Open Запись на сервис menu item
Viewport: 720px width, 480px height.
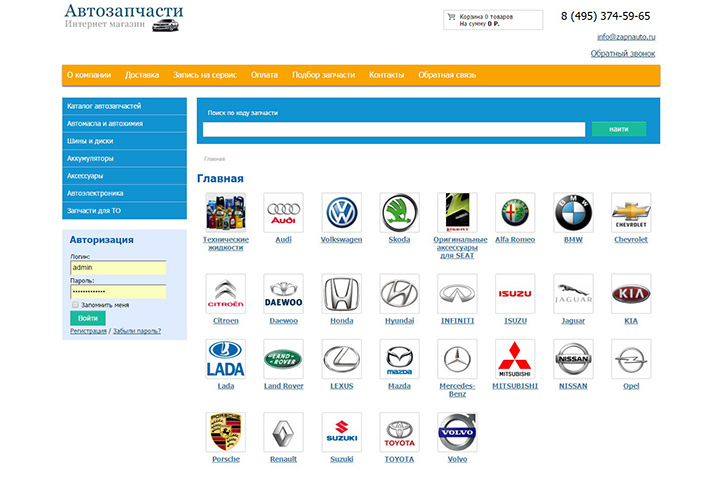coord(205,75)
